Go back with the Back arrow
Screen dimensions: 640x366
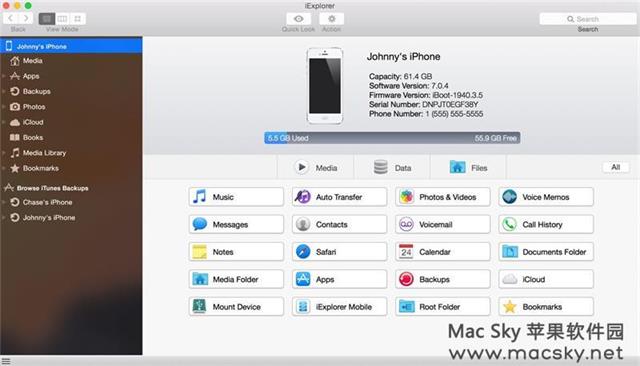[11, 18]
